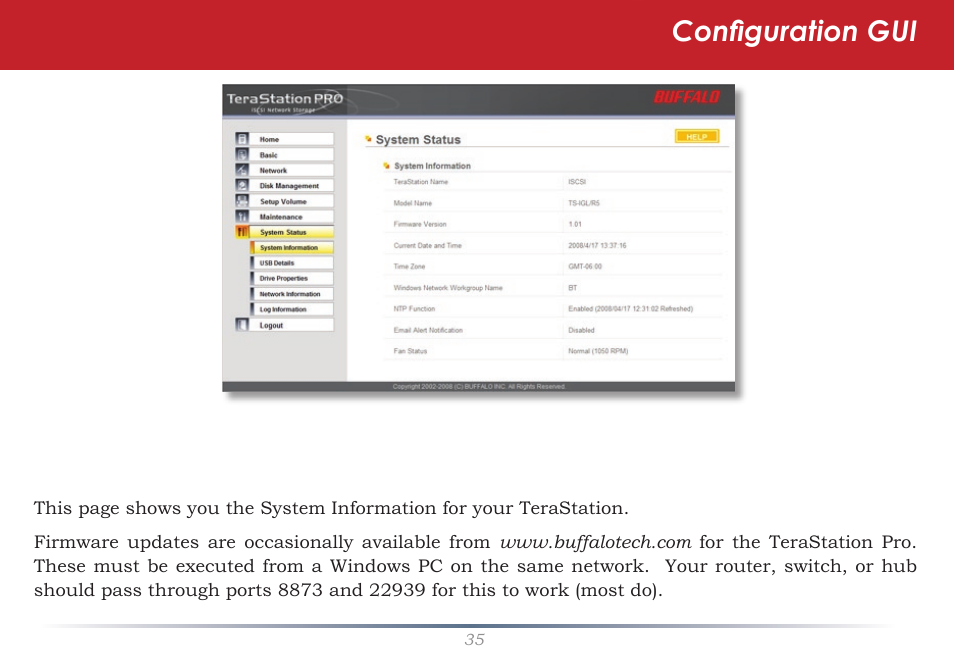Click the Fan Status label
The height and width of the screenshot is (661, 954).
coord(410,351)
